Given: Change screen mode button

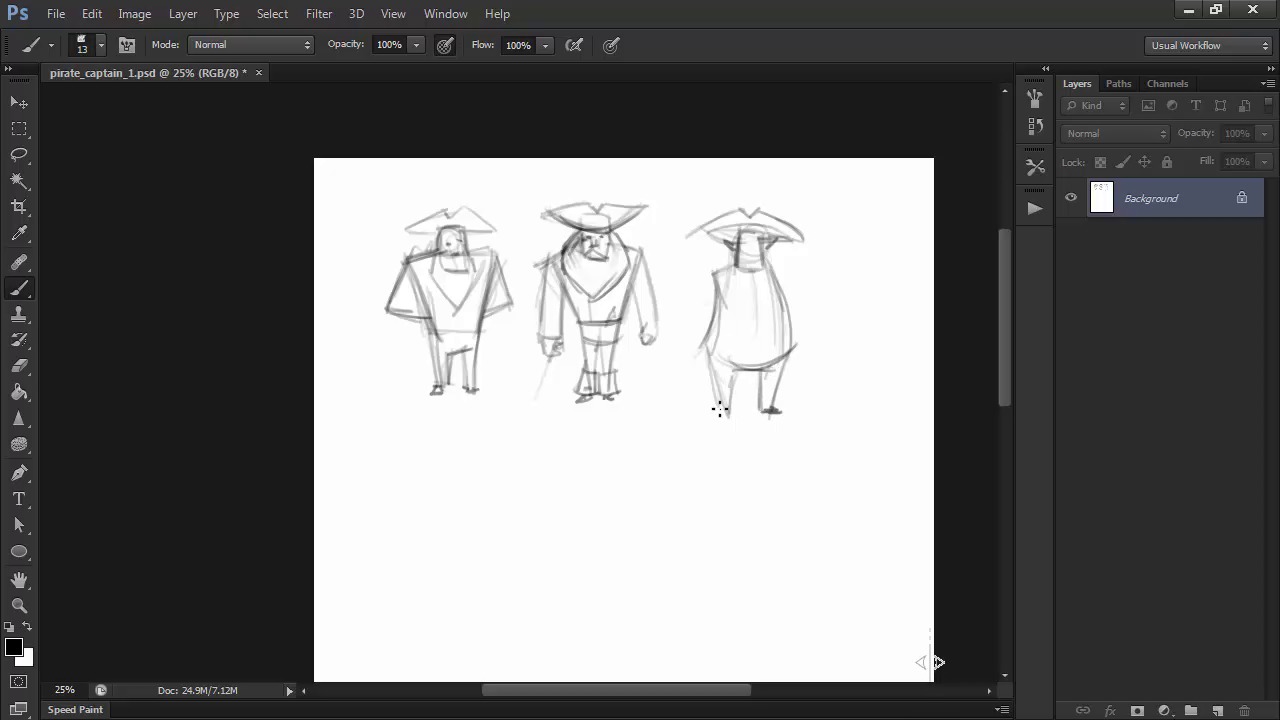Looking at the screenshot, I should pos(19,709).
